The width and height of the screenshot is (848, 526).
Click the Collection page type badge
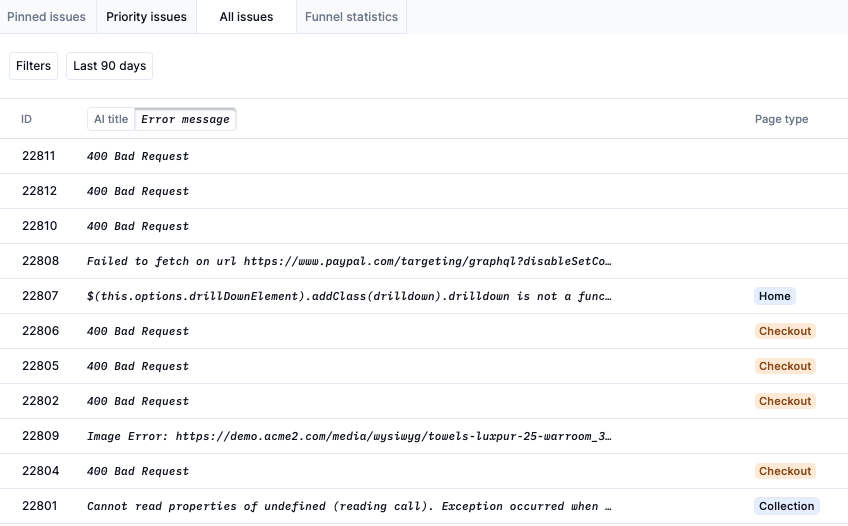tap(786, 506)
